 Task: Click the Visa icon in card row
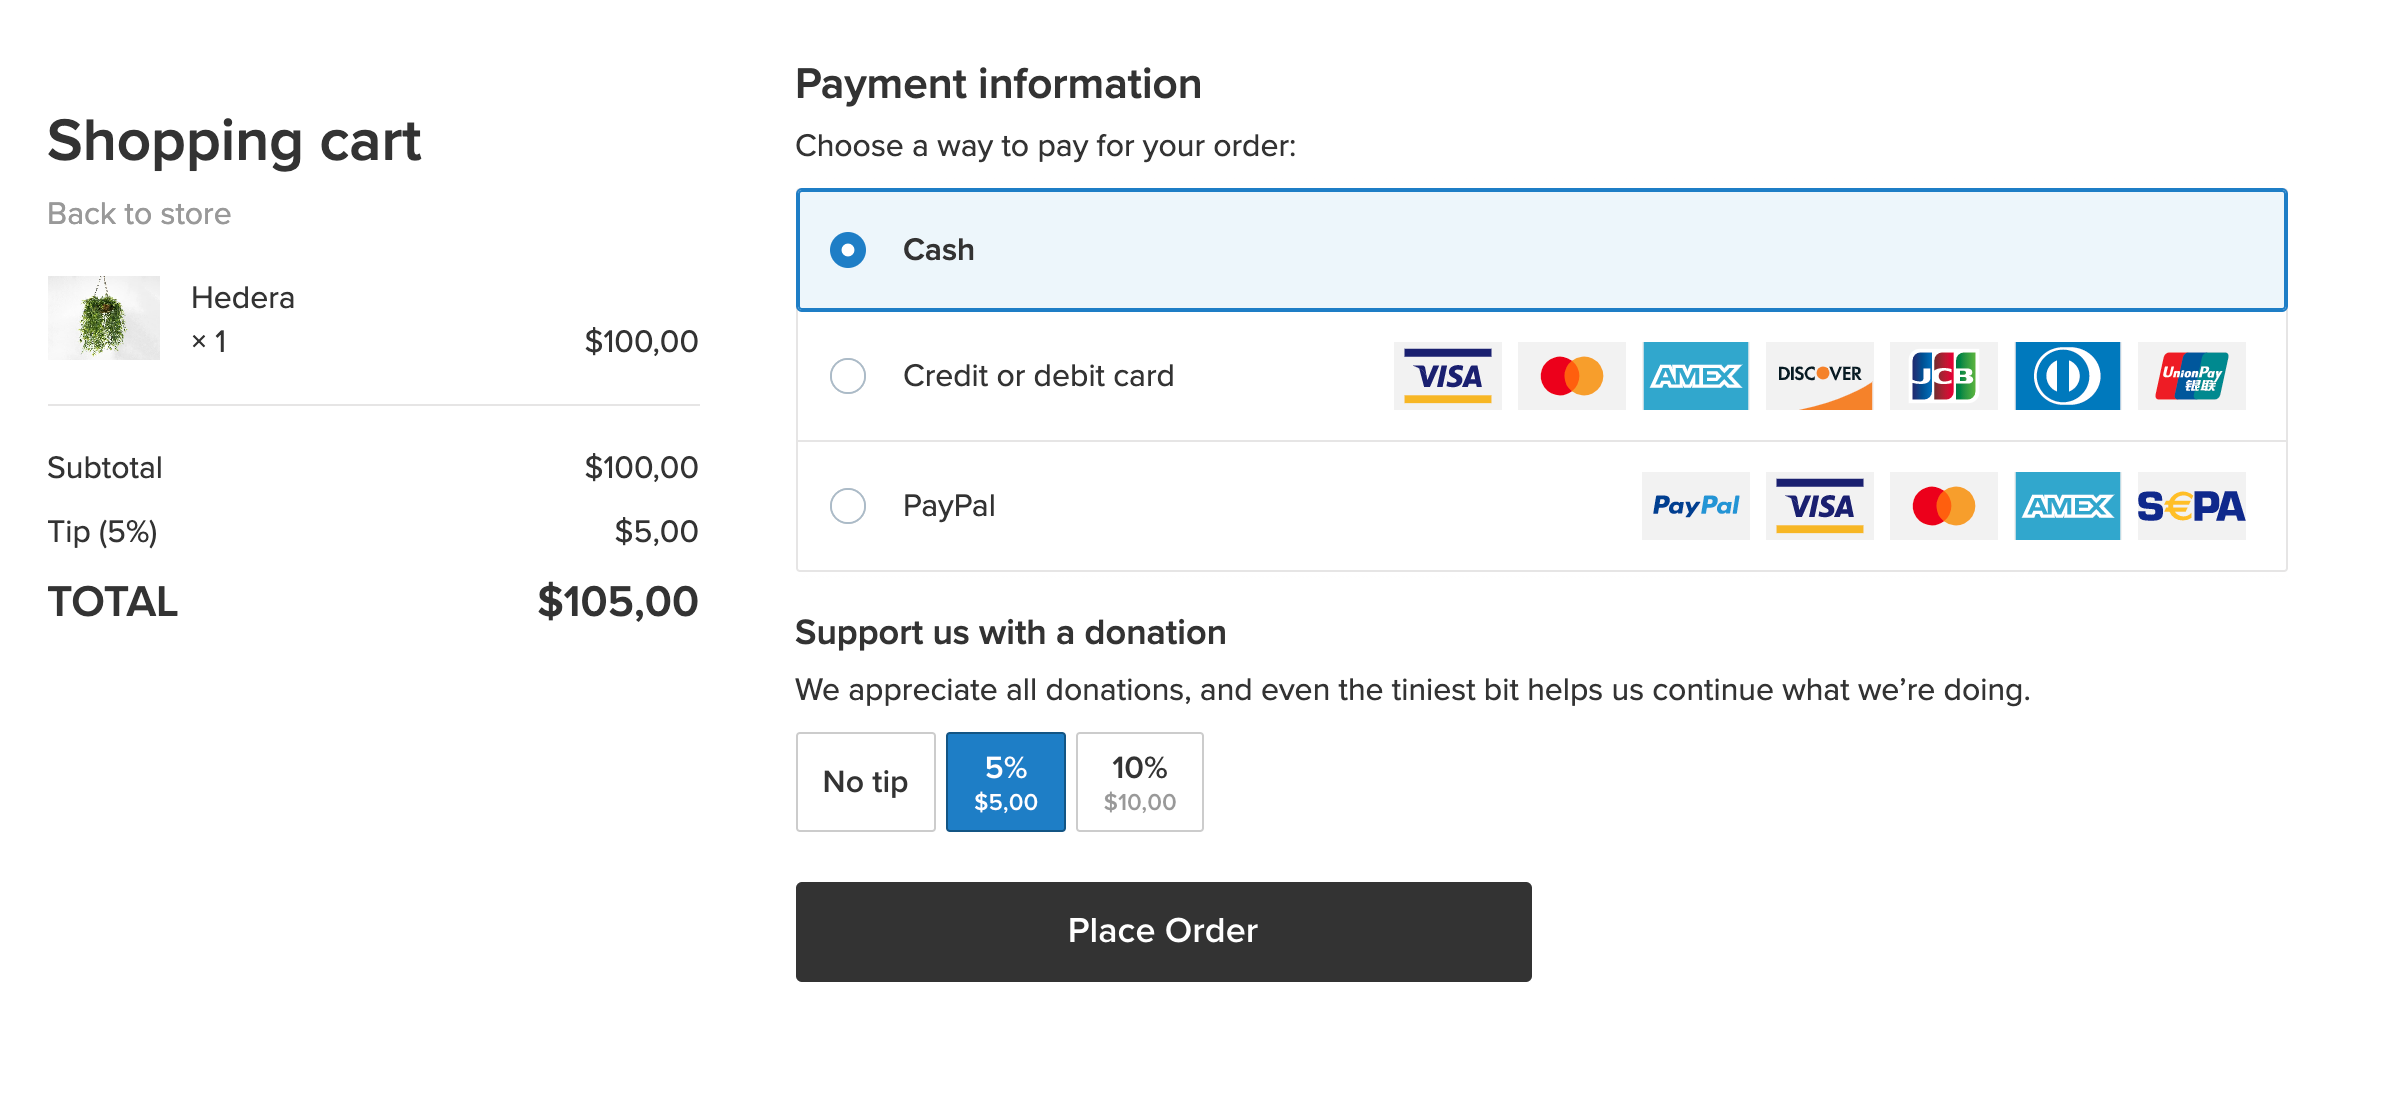pyautogui.click(x=1447, y=376)
